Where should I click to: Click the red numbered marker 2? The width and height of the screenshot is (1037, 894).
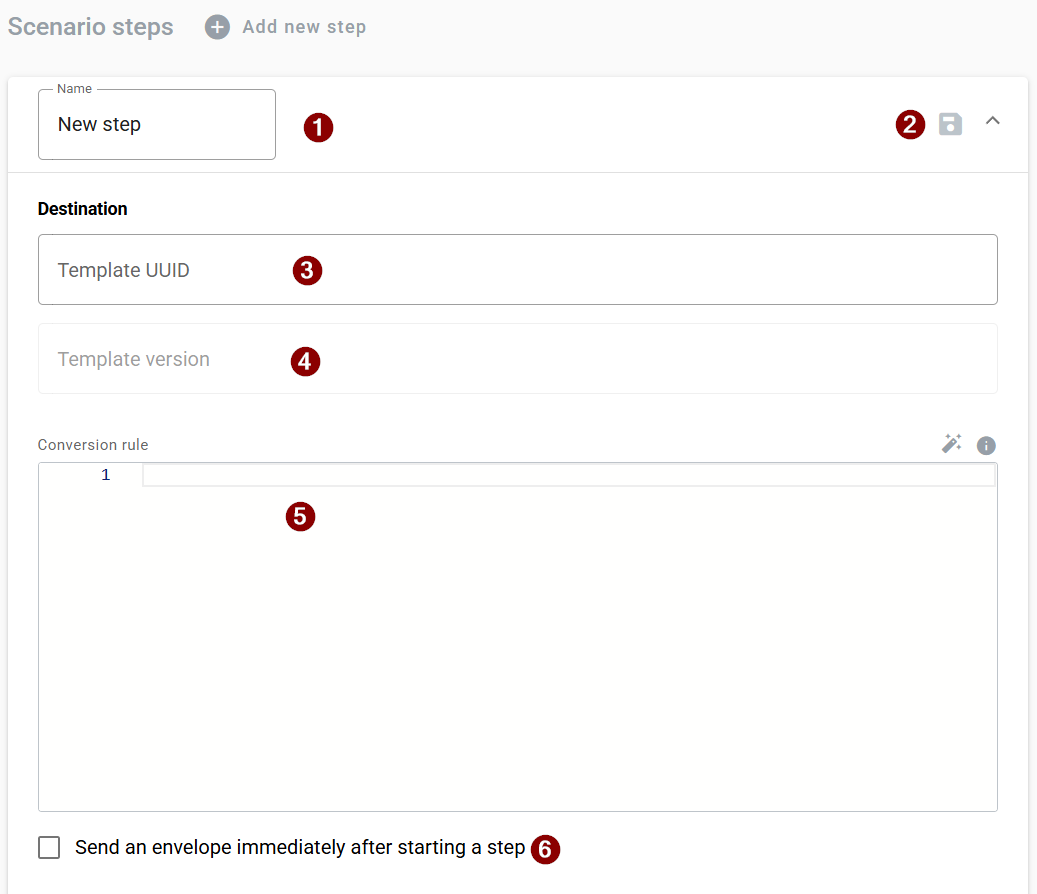(x=910, y=125)
